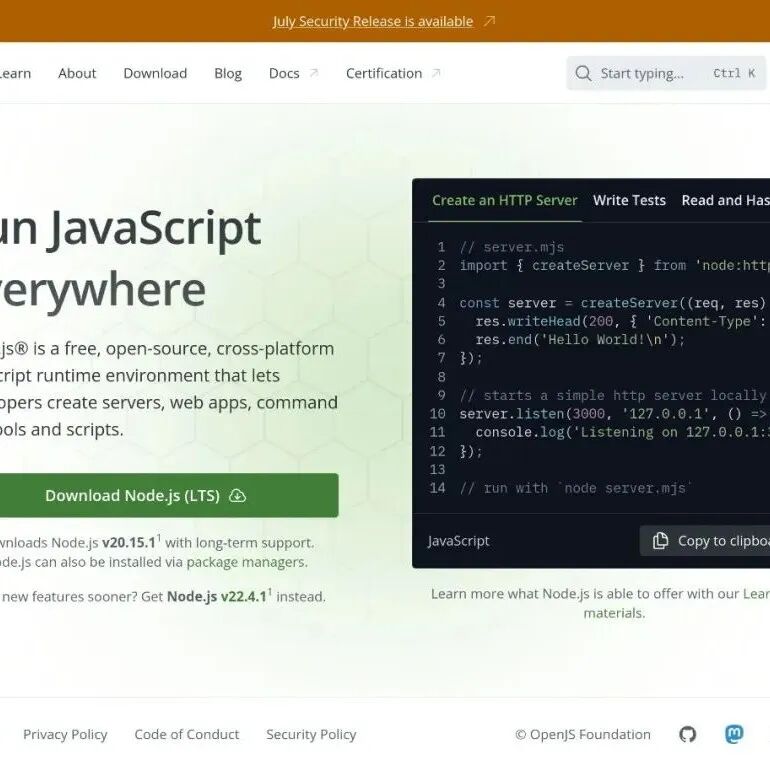Open the Learn navigation item
Screen dimensions: 770x771
pos(15,73)
